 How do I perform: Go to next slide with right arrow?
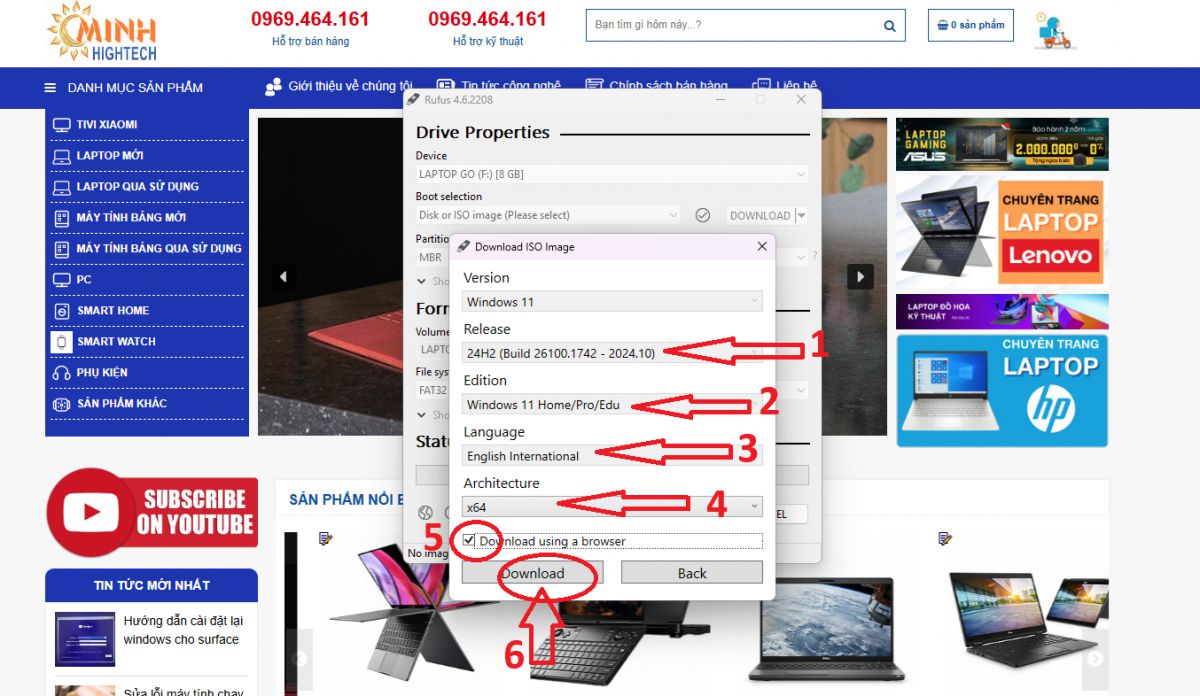click(860, 277)
